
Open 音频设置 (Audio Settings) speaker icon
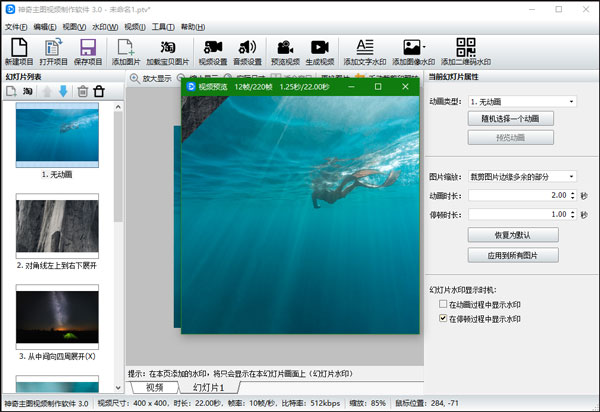click(x=248, y=47)
